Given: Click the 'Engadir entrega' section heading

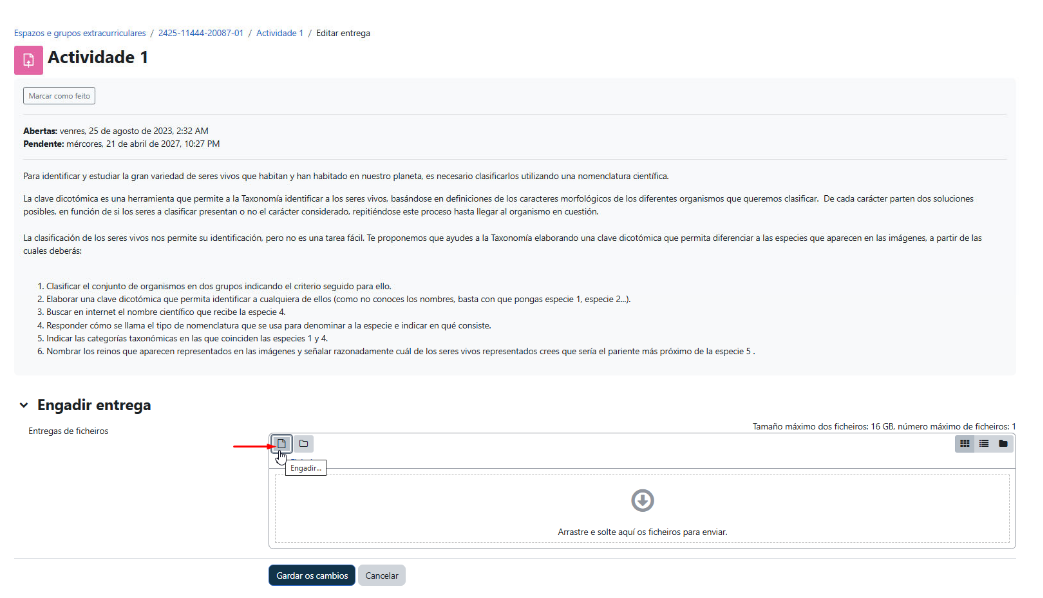Looking at the screenshot, I should (x=94, y=406).
